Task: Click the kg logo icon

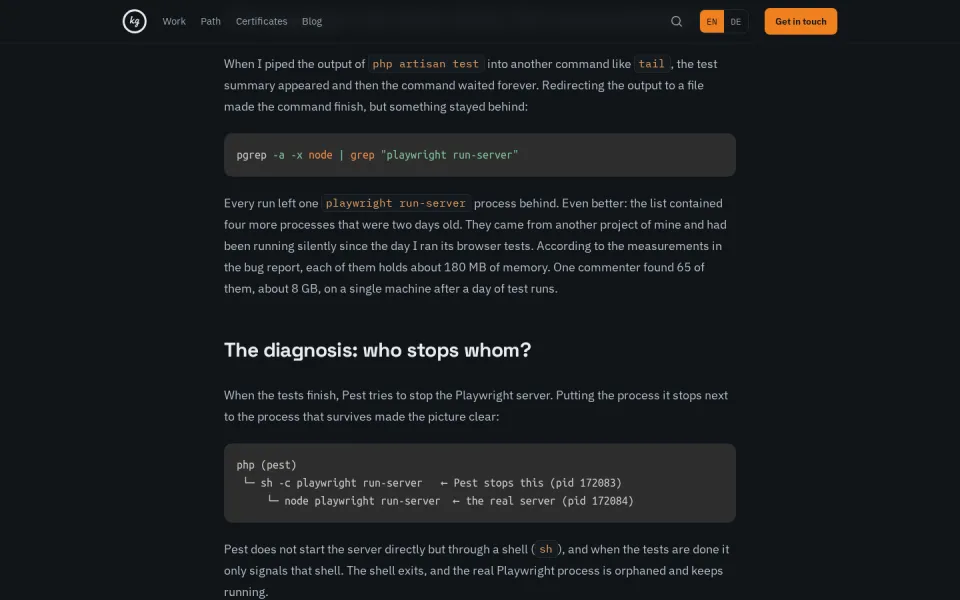Action: pos(134,21)
